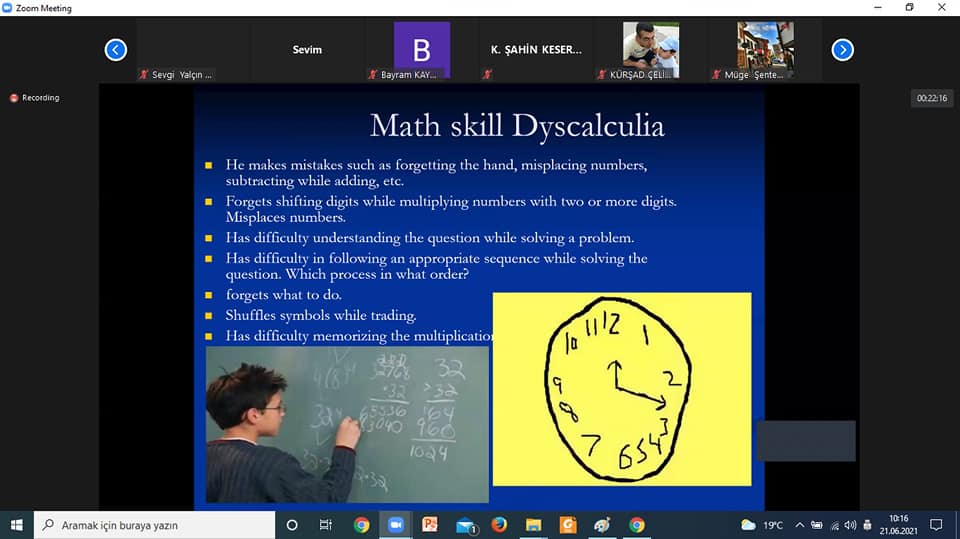Open the network status tray icon
This screenshot has height=539, width=960.
(833, 525)
